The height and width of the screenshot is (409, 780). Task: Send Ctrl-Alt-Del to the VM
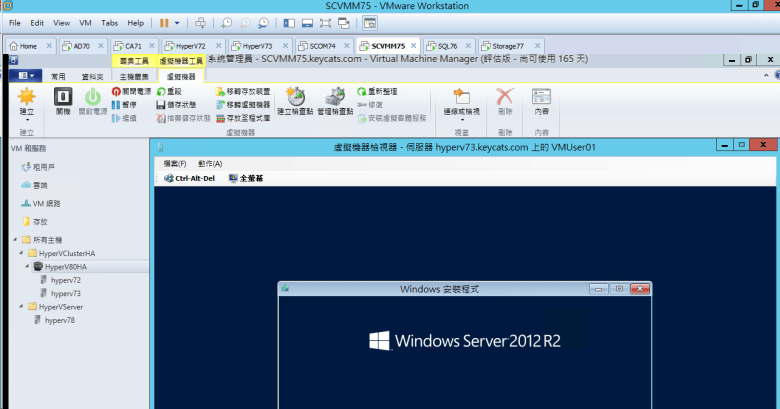[188, 177]
